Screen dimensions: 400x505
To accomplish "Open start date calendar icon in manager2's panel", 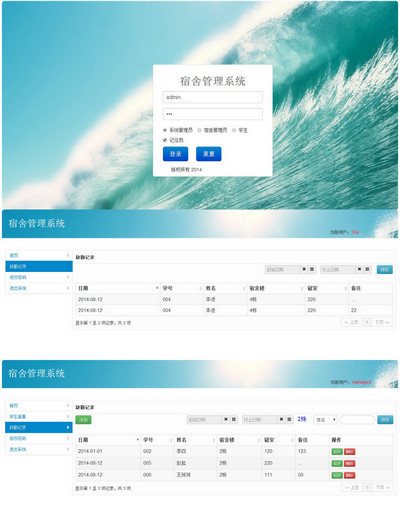I will [234, 419].
